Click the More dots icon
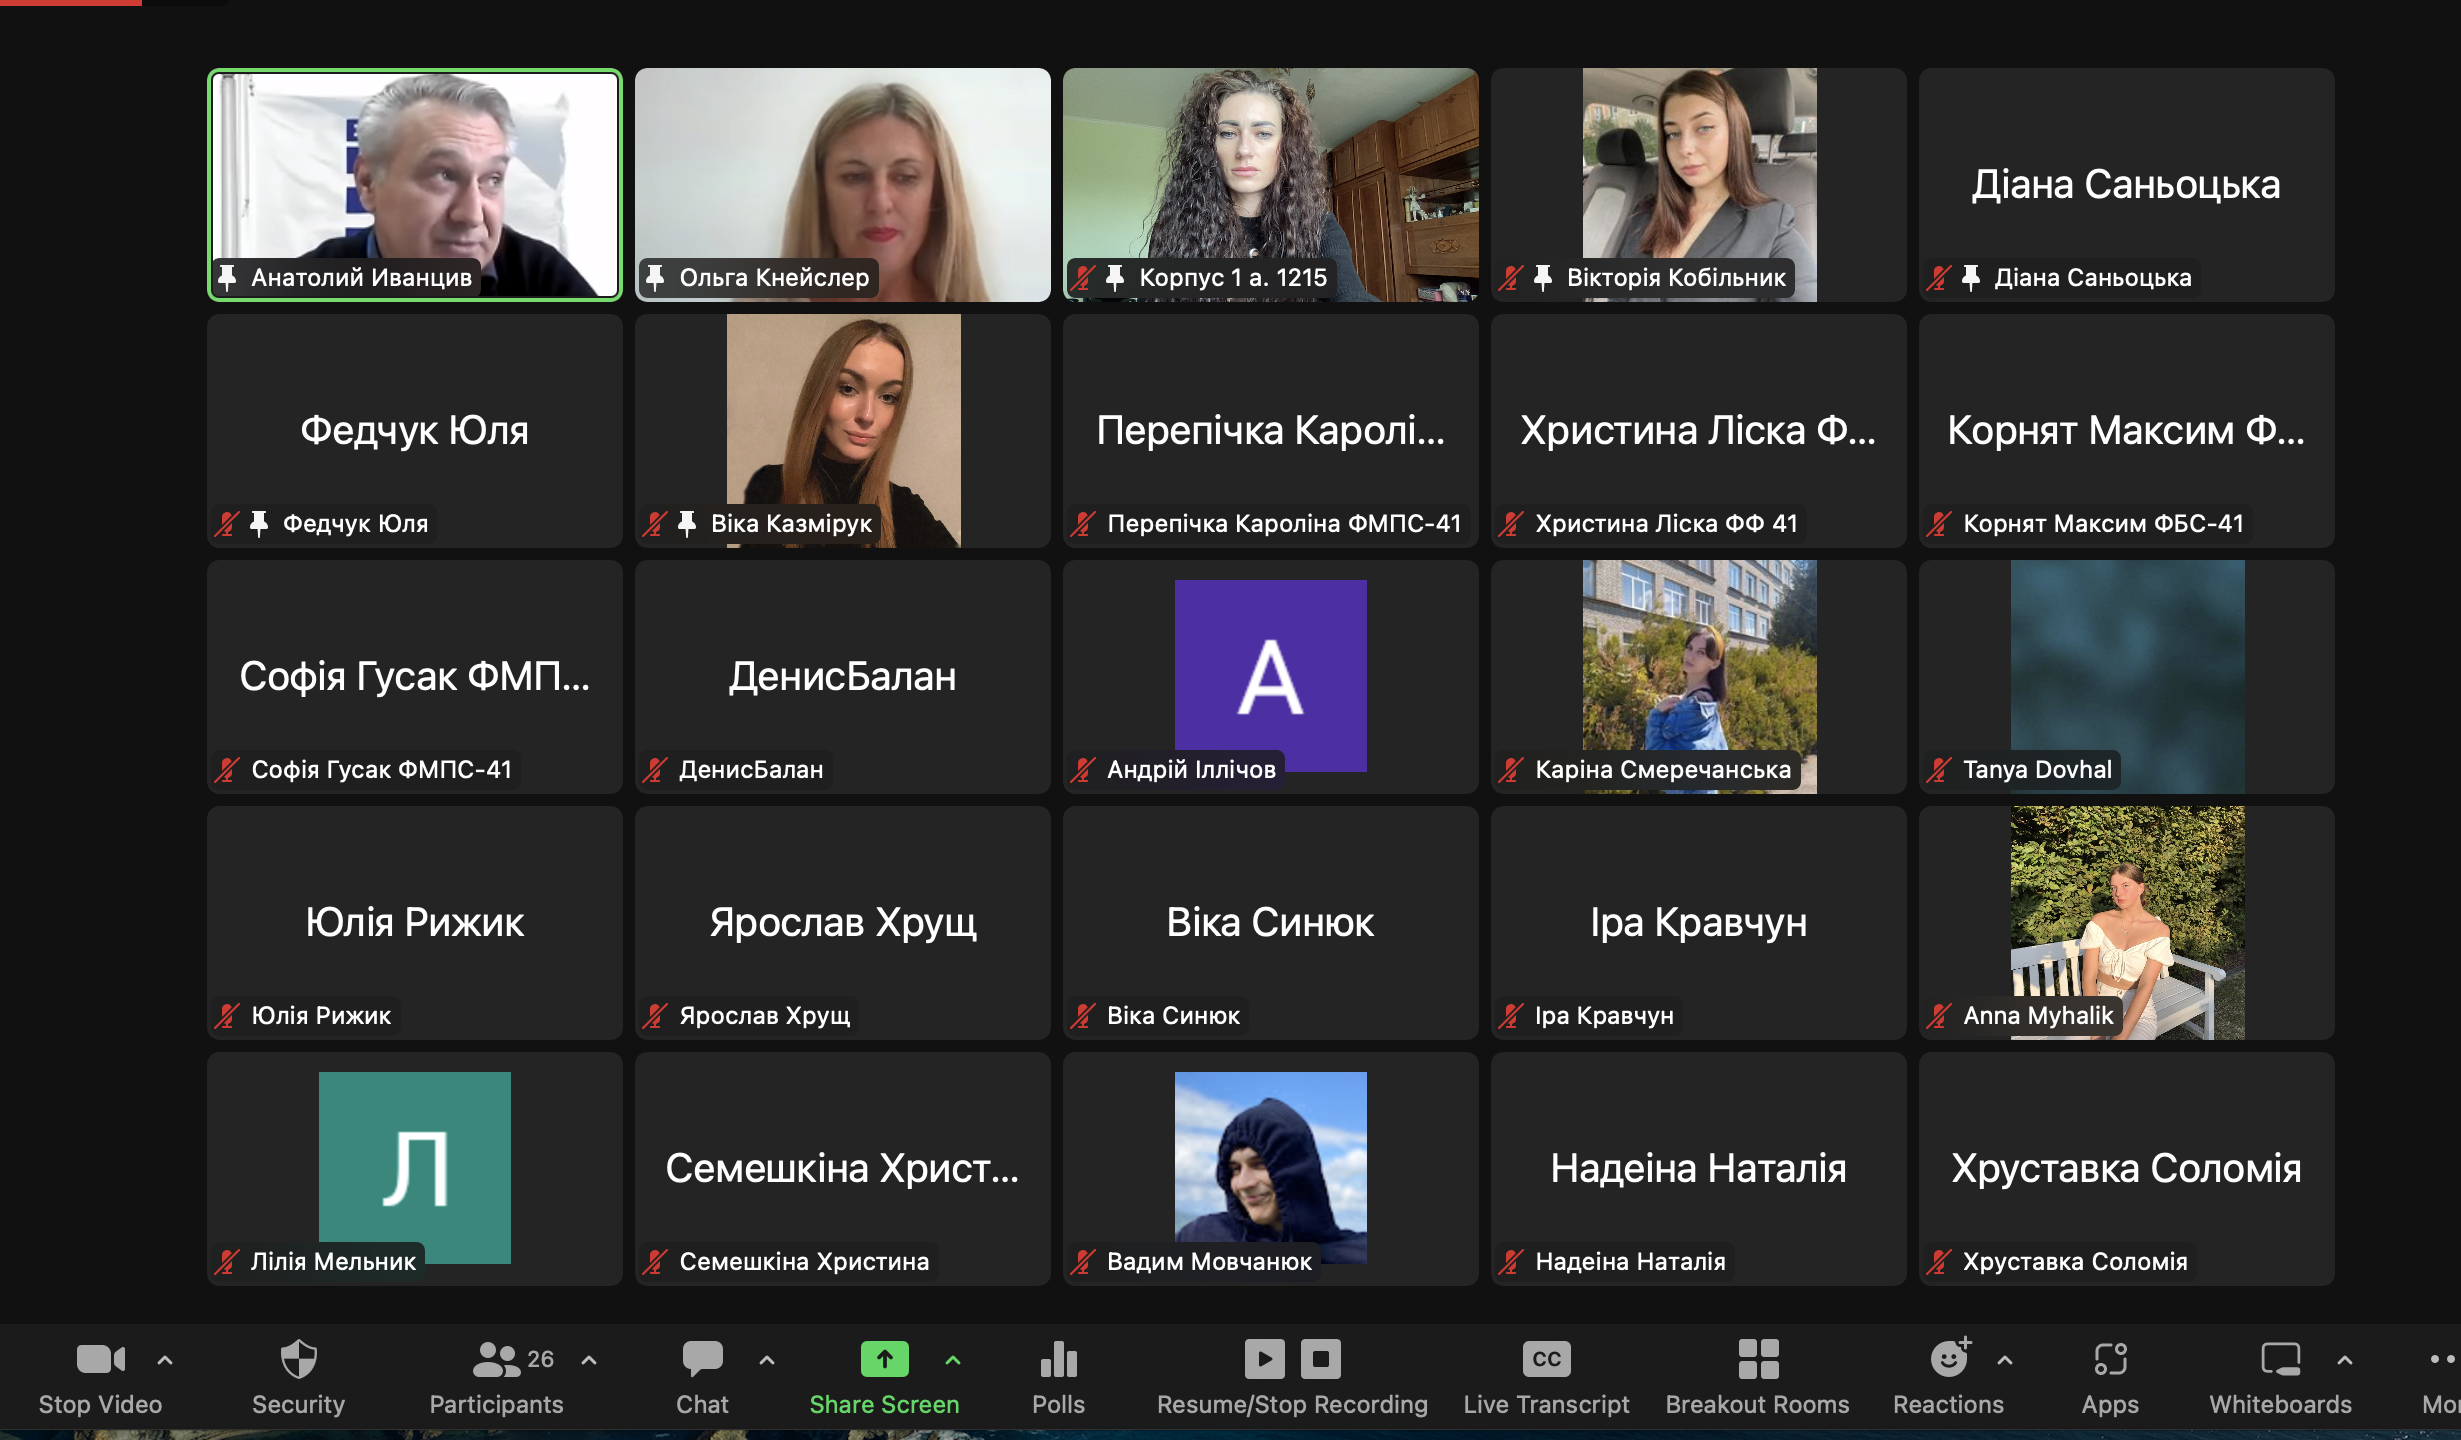The width and height of the screenshot is (2461, 1440). tap(2442, 1359)
